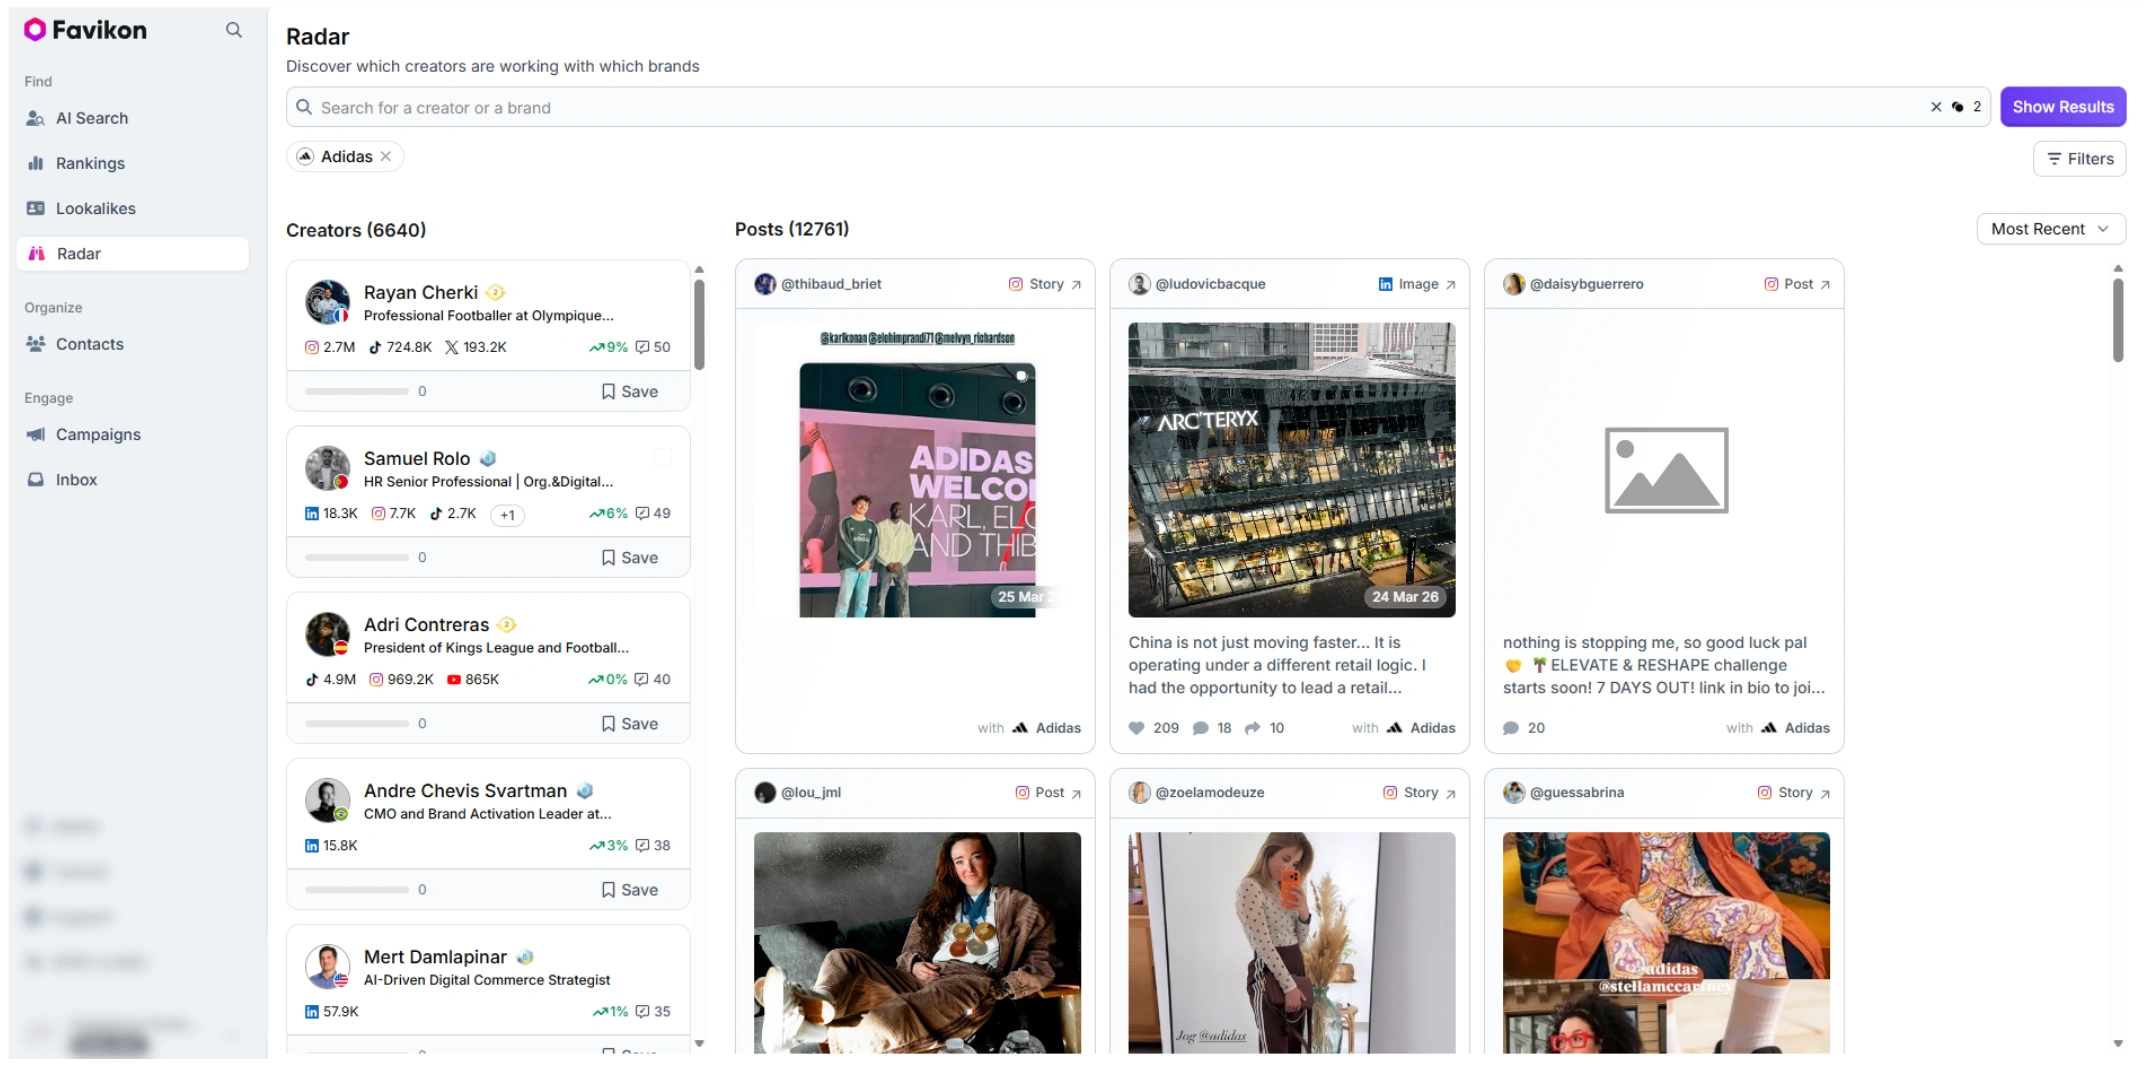This screenshot has height=1068, width=2148.
Task: Open Adri Contreras's profile name
Action: coord(427,625)
